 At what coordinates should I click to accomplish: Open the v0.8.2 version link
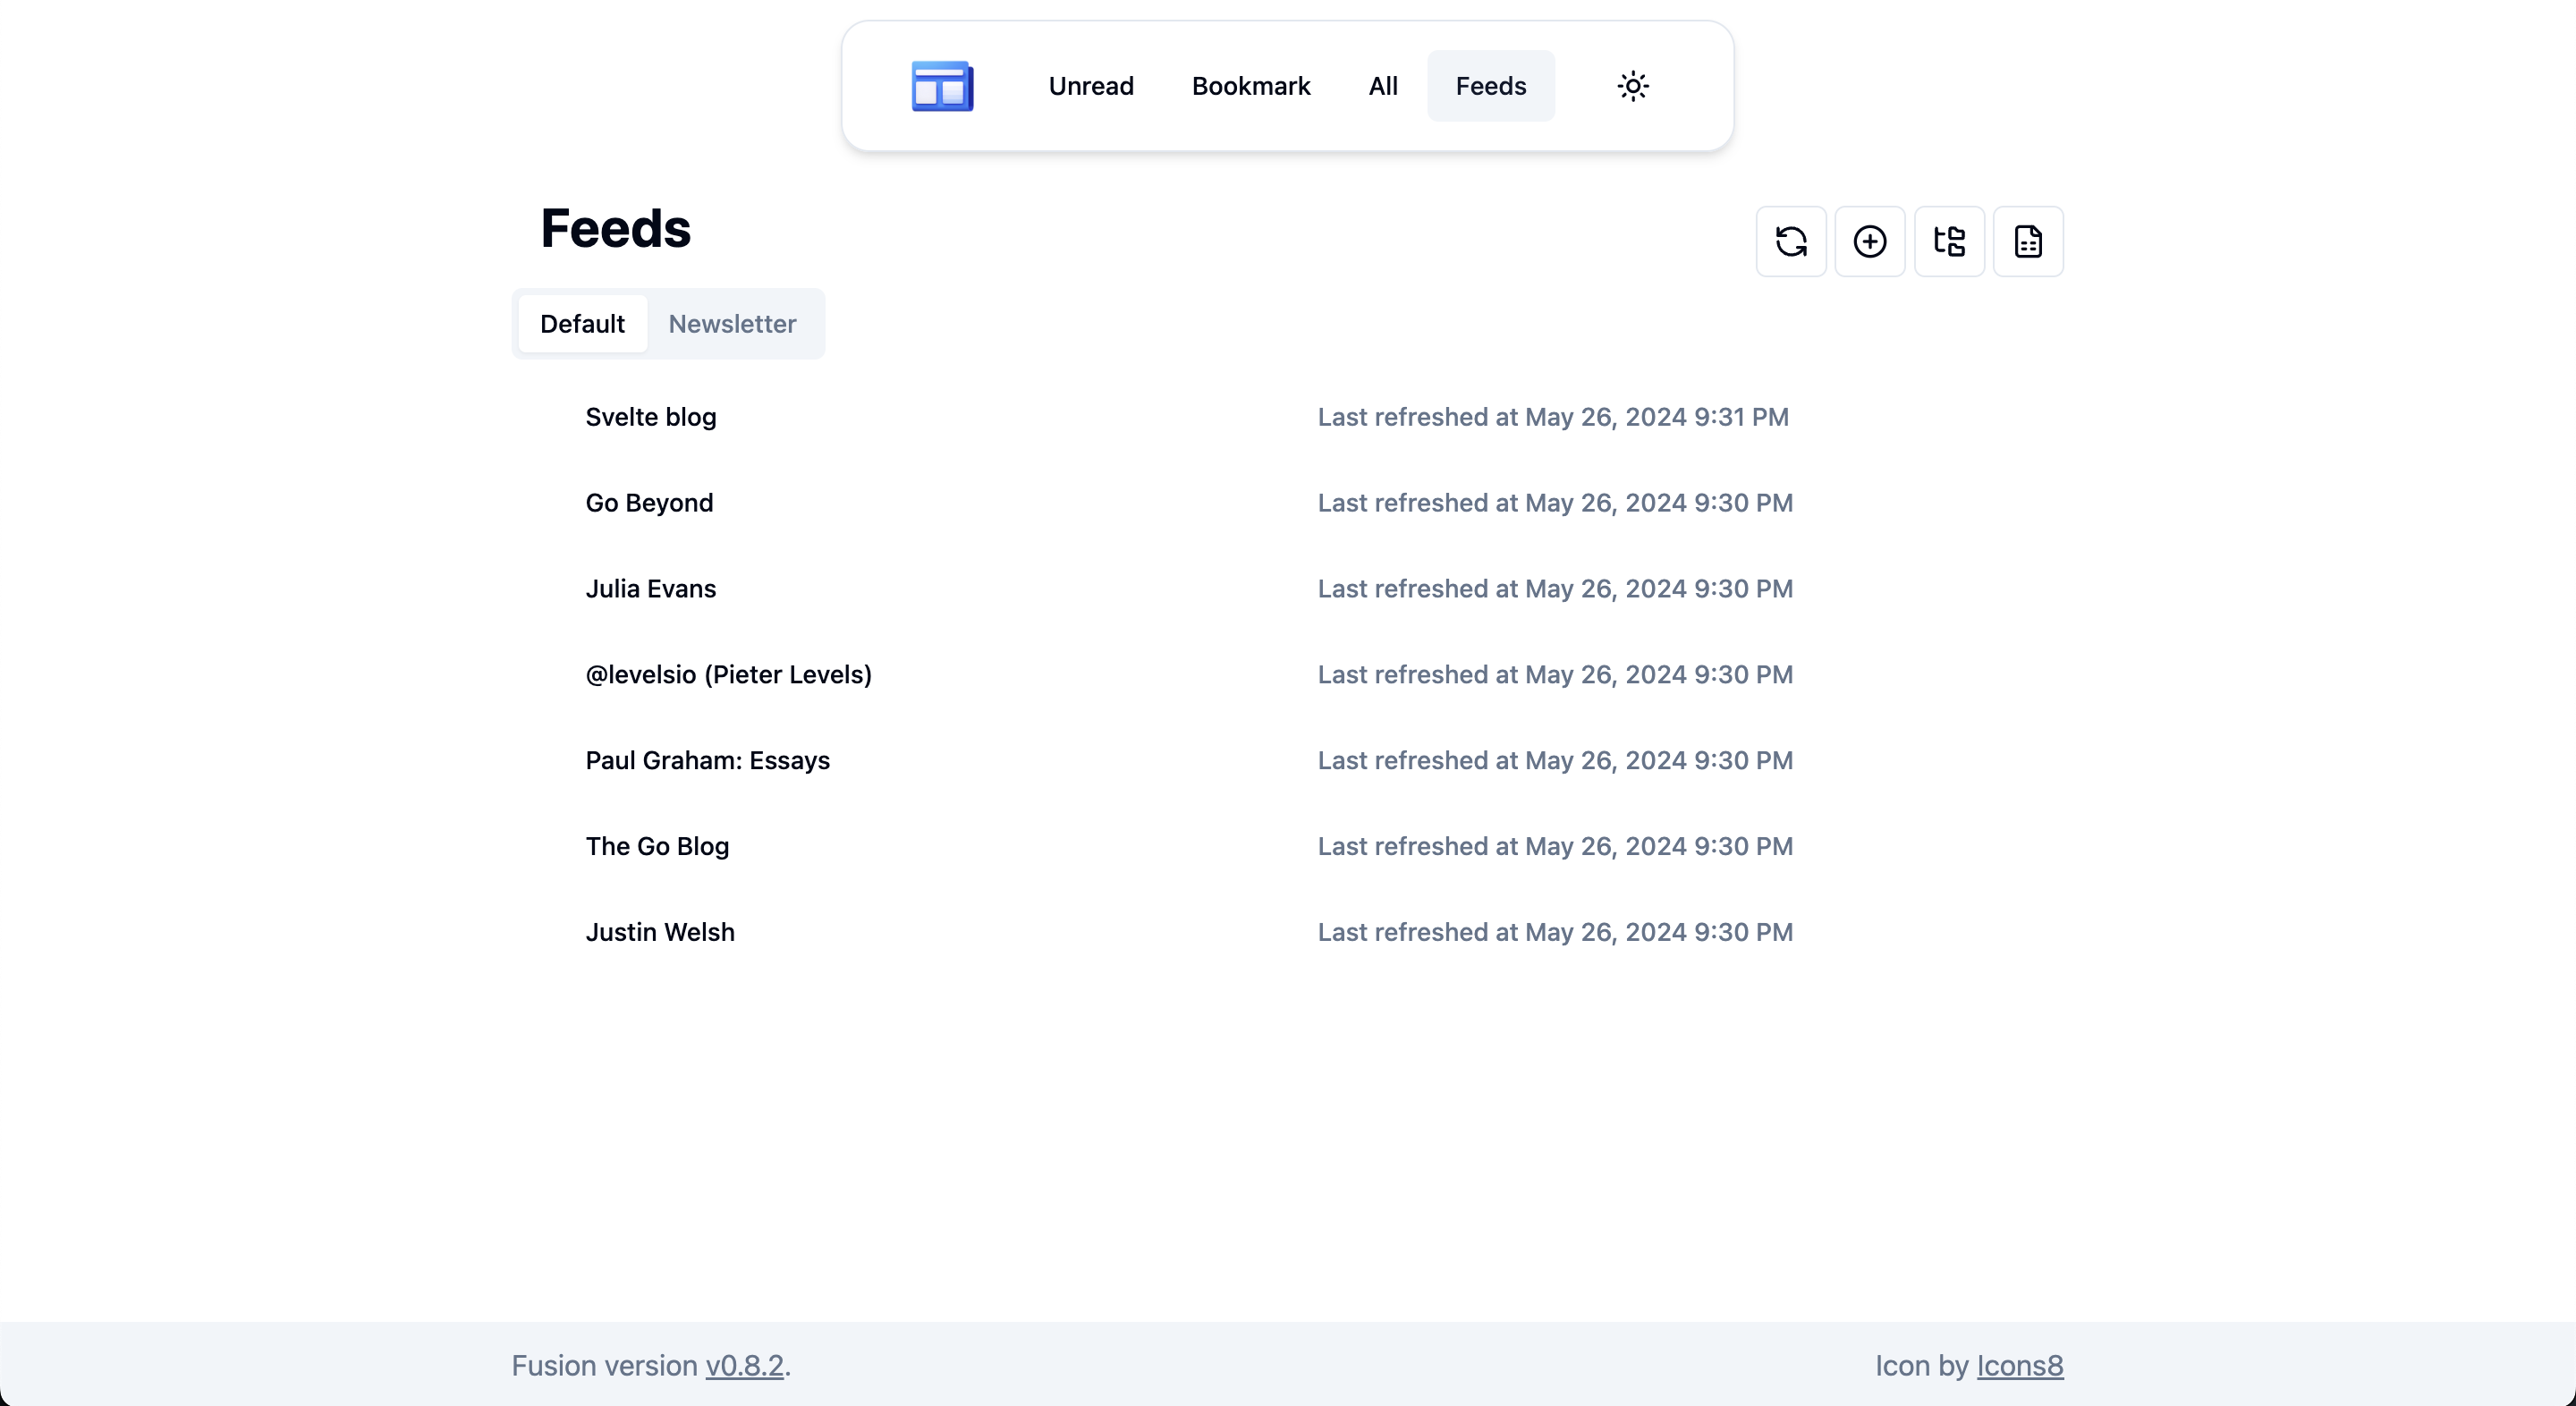pyautogui.click(x=744, y=1365)
